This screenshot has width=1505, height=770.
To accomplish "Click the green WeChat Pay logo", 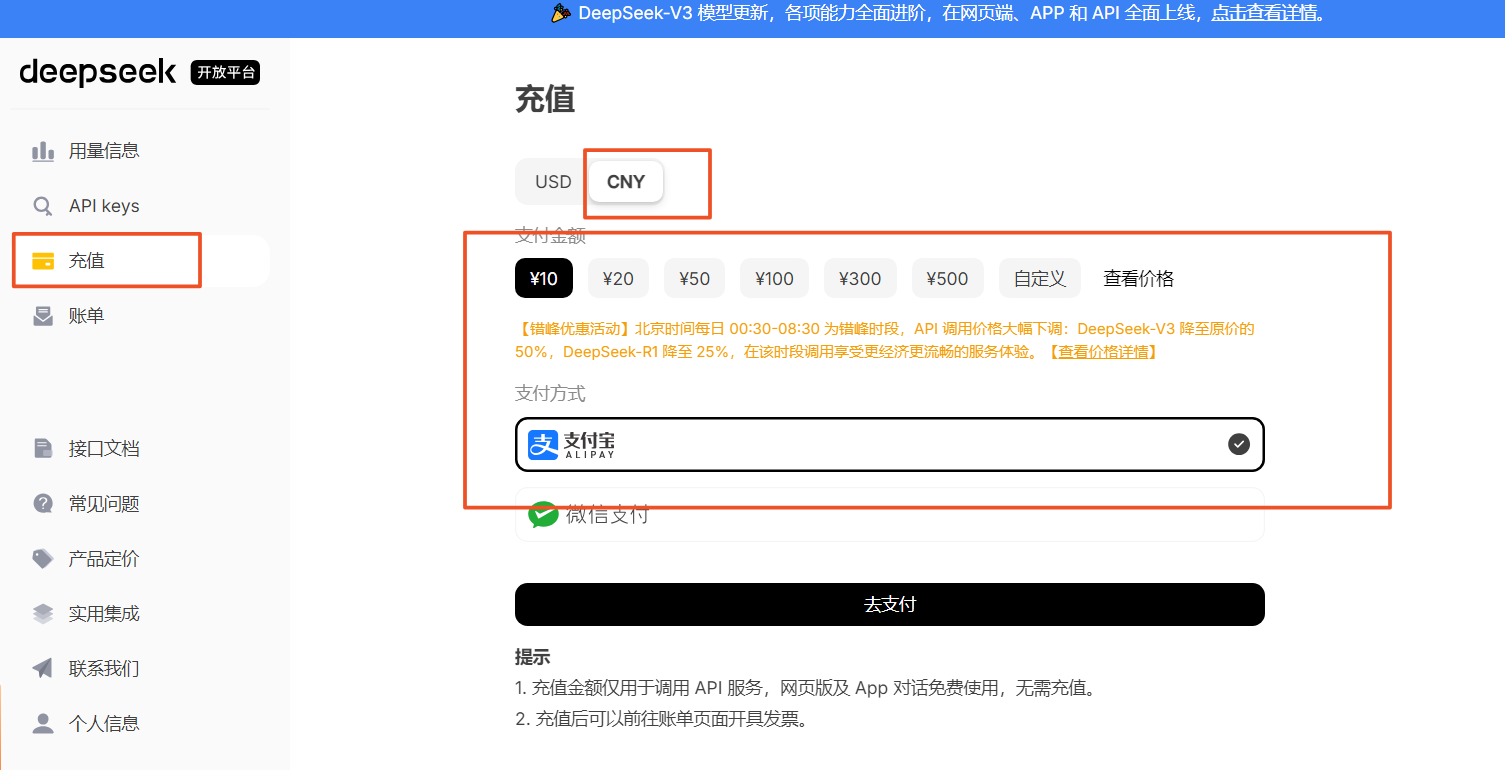I will coord(543,514).
